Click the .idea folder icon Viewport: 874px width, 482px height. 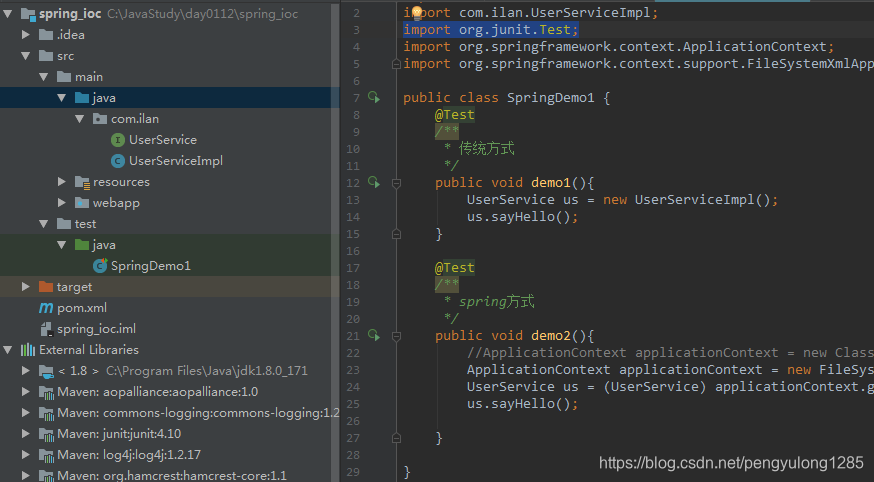(46, 35)
